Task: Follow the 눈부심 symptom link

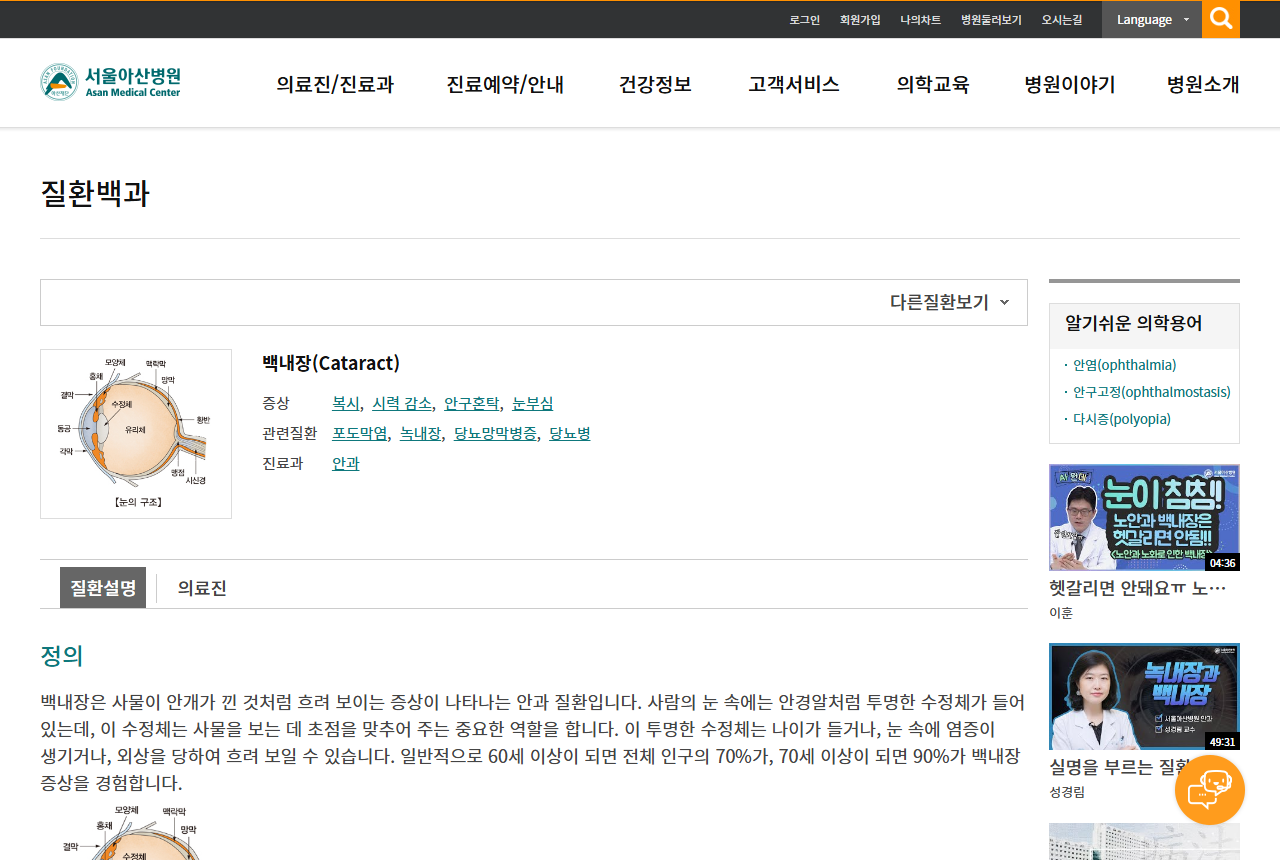Action: [532, 403]
